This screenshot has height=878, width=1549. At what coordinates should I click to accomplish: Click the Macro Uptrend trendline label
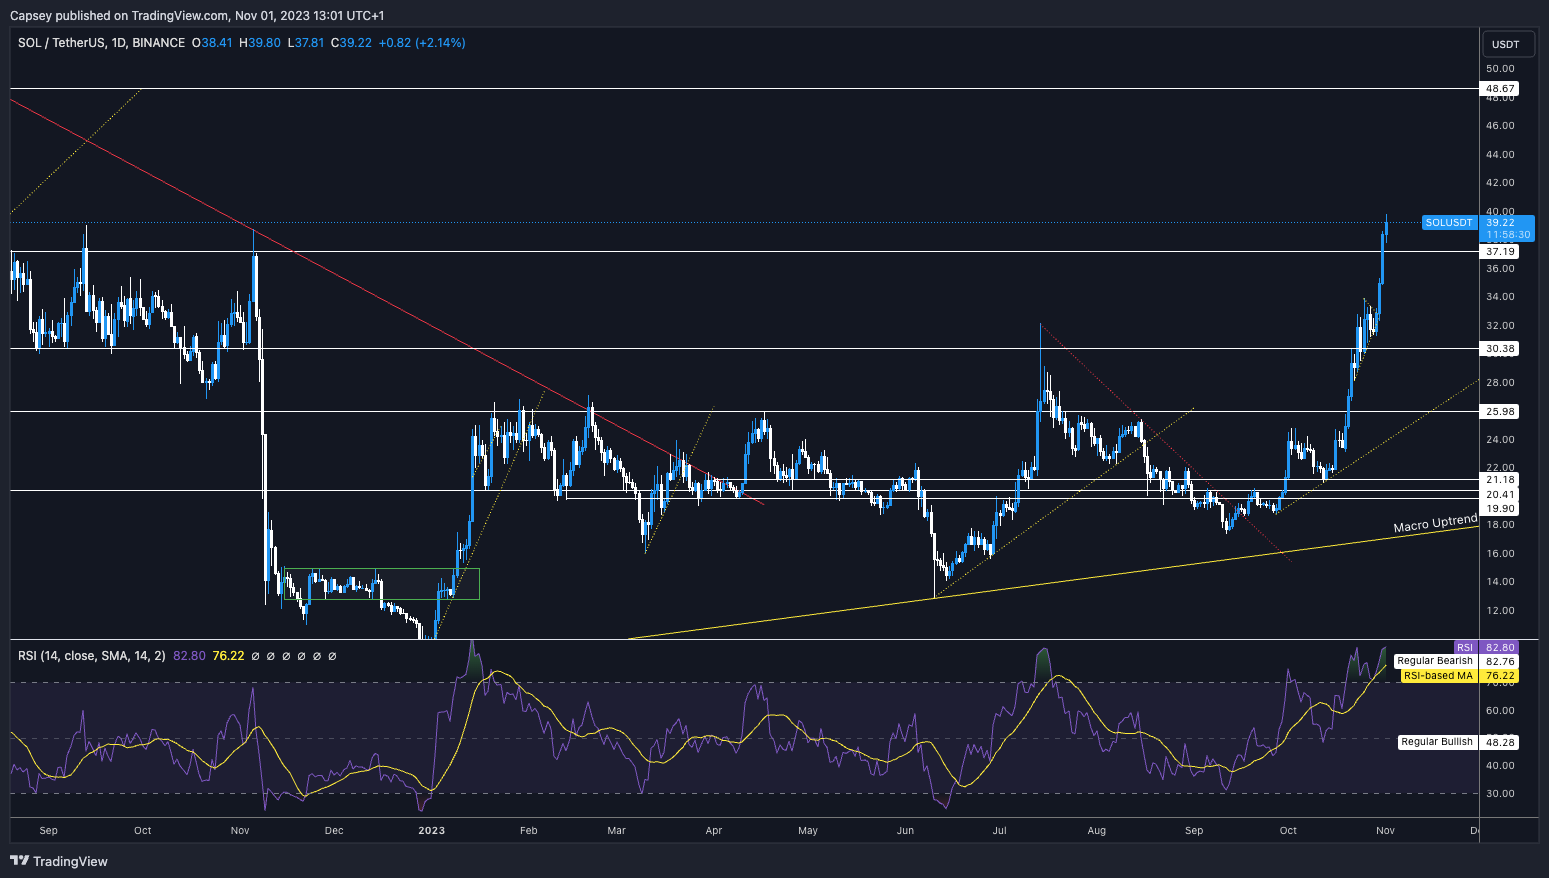[1435, 524]
